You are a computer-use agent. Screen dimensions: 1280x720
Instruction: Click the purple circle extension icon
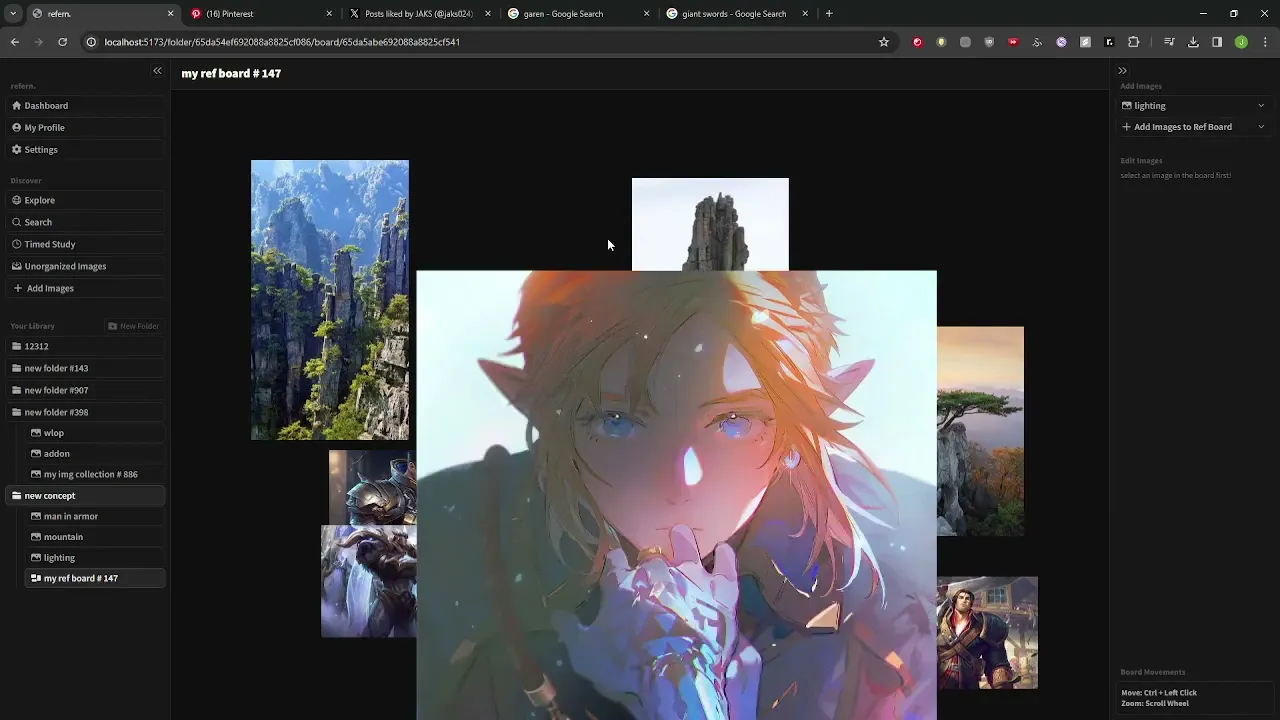(x=1061, y=42)
